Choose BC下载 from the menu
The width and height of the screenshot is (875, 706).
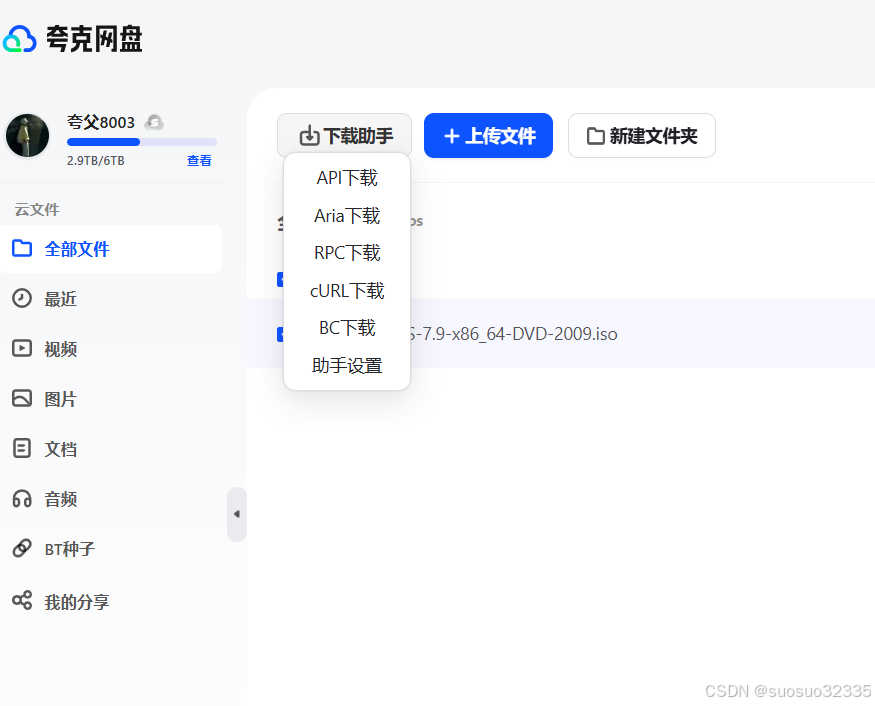pos(347,328)
